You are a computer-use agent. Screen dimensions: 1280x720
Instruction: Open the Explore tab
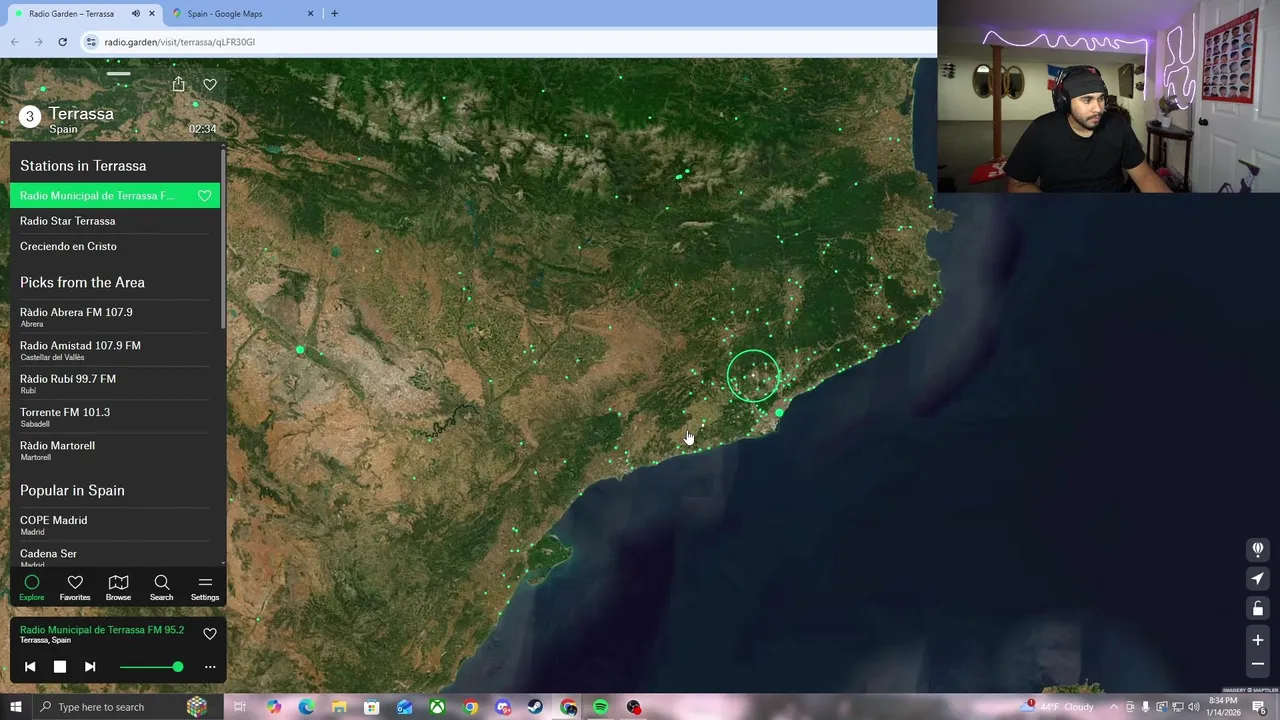coord(32,588)
